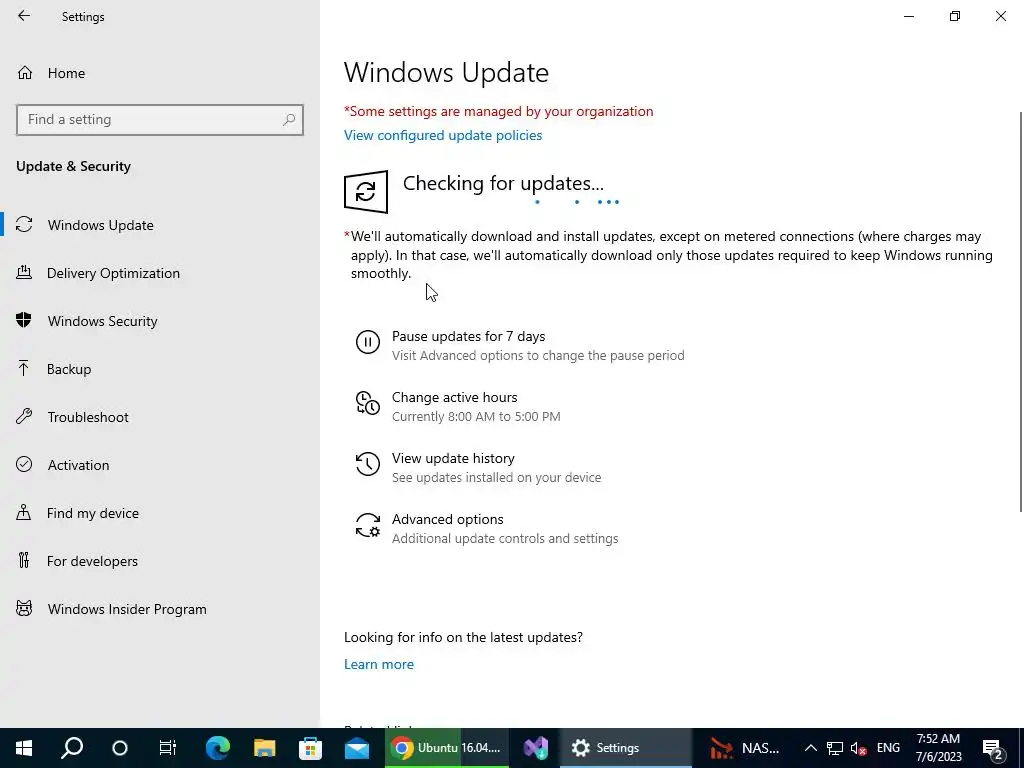Click the Find my device icon
Viewport: 1024px width, 768px height.
[x=24, y=512]
